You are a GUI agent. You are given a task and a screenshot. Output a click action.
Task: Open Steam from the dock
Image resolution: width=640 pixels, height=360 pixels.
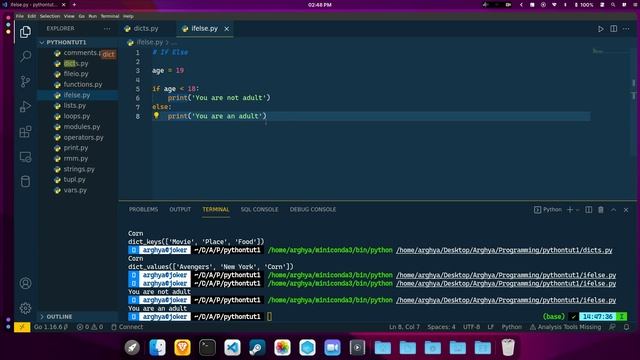(x=257, y=348)
